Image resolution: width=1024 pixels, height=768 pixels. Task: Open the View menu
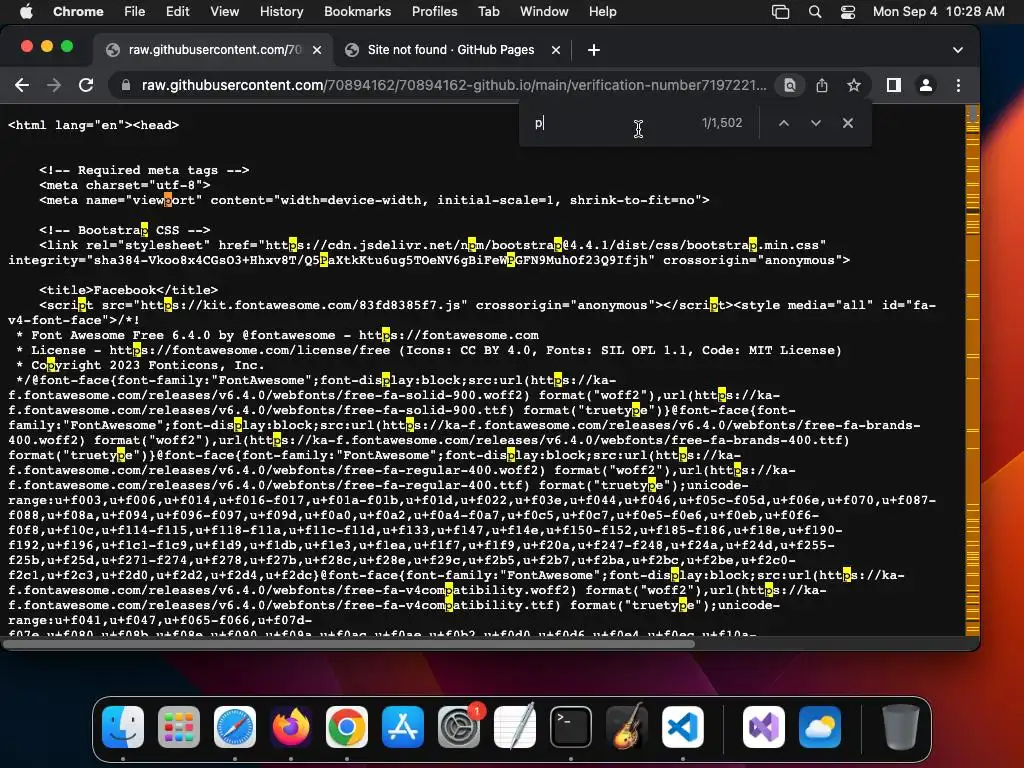224,11
